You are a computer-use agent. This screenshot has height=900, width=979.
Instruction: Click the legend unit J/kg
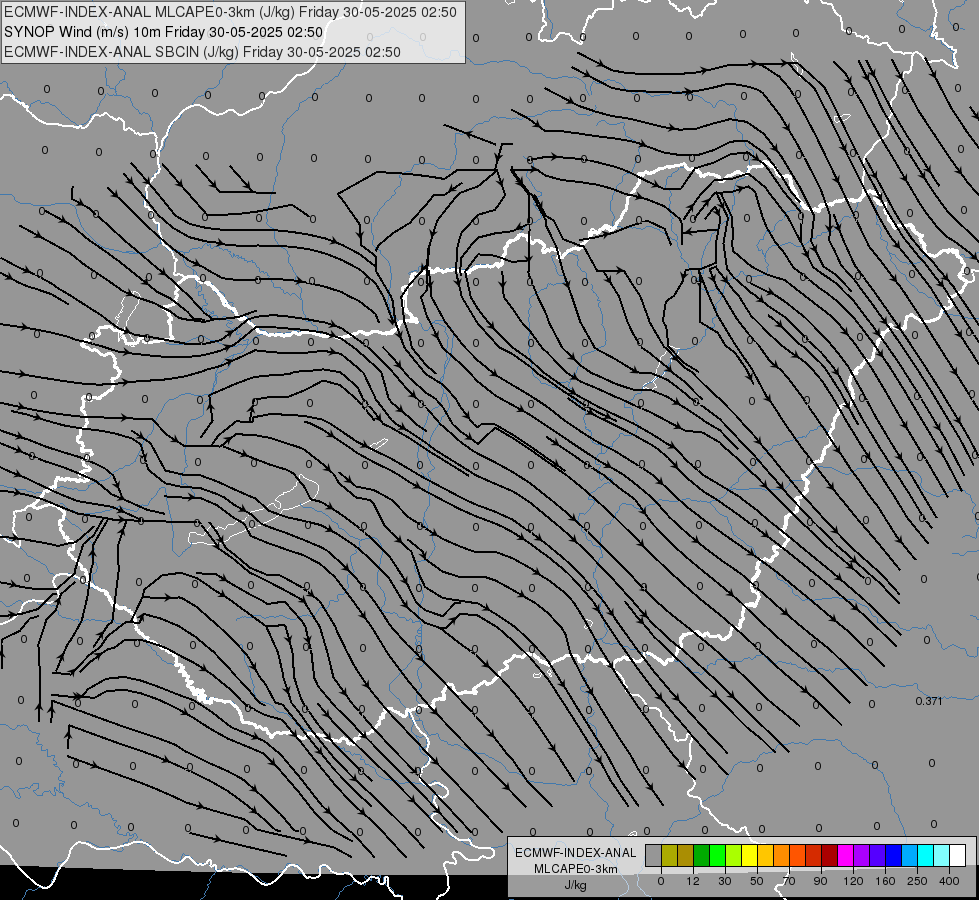(576, 884)
